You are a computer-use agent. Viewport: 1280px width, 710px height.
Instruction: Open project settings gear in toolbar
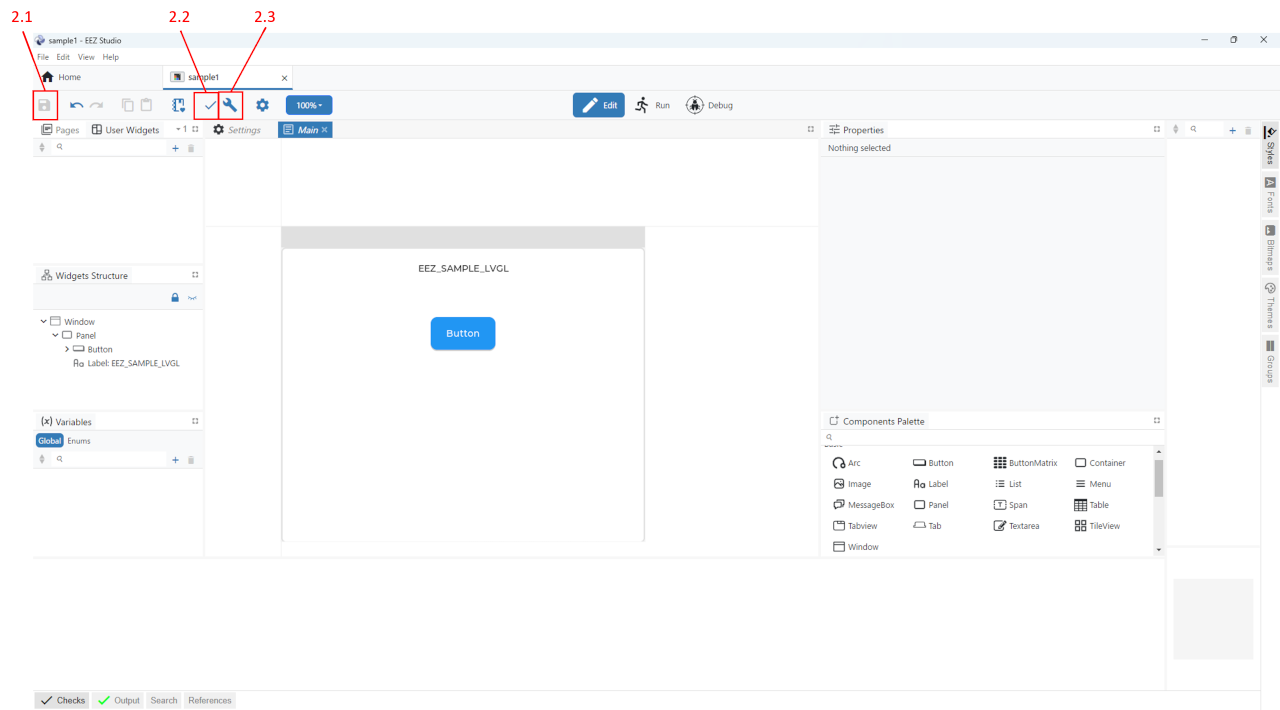[x=262, y=105]
